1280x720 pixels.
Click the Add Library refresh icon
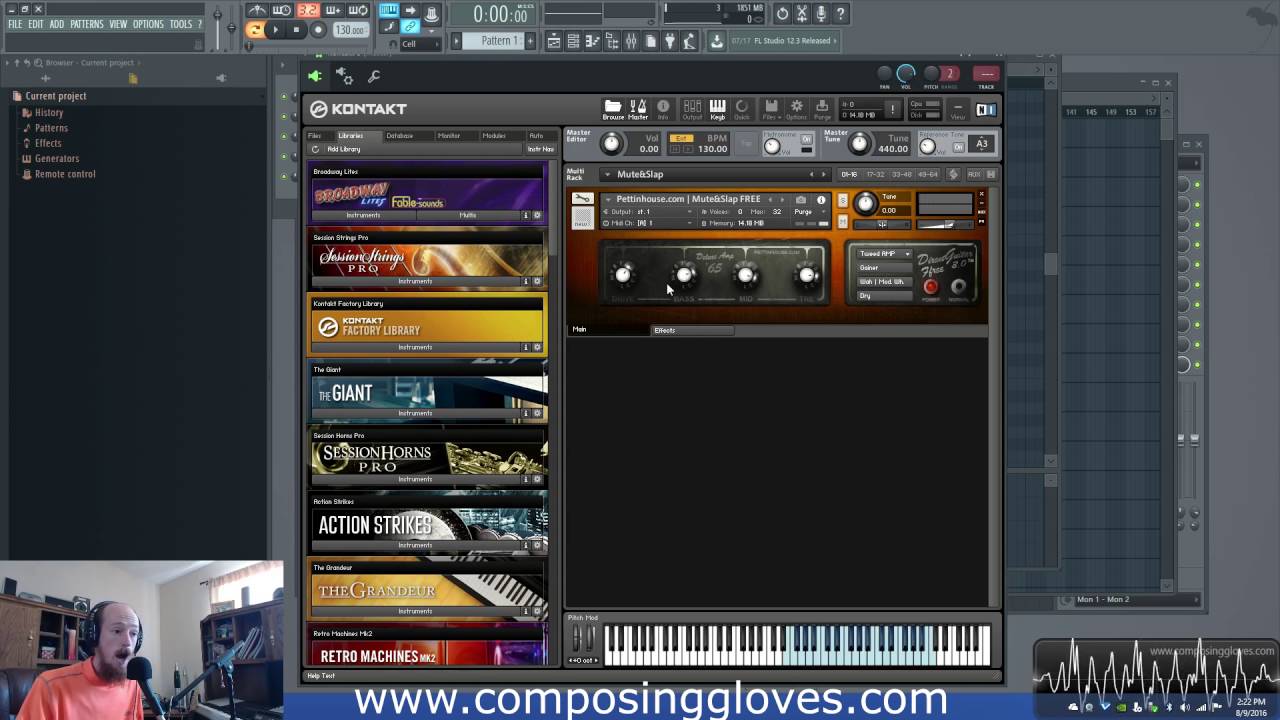click(315, 149)
